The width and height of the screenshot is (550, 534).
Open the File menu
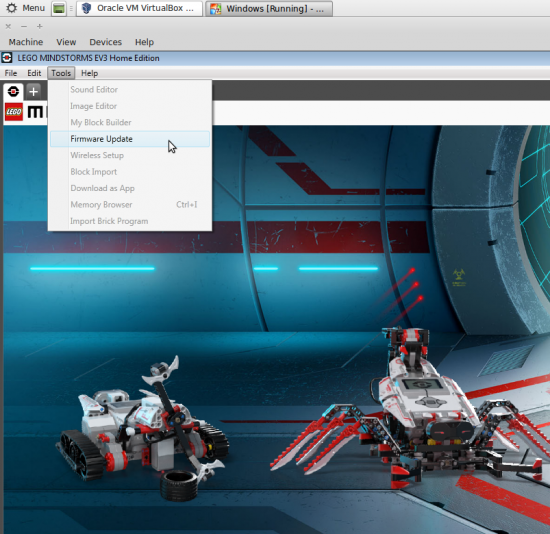(x=11, y=73)
